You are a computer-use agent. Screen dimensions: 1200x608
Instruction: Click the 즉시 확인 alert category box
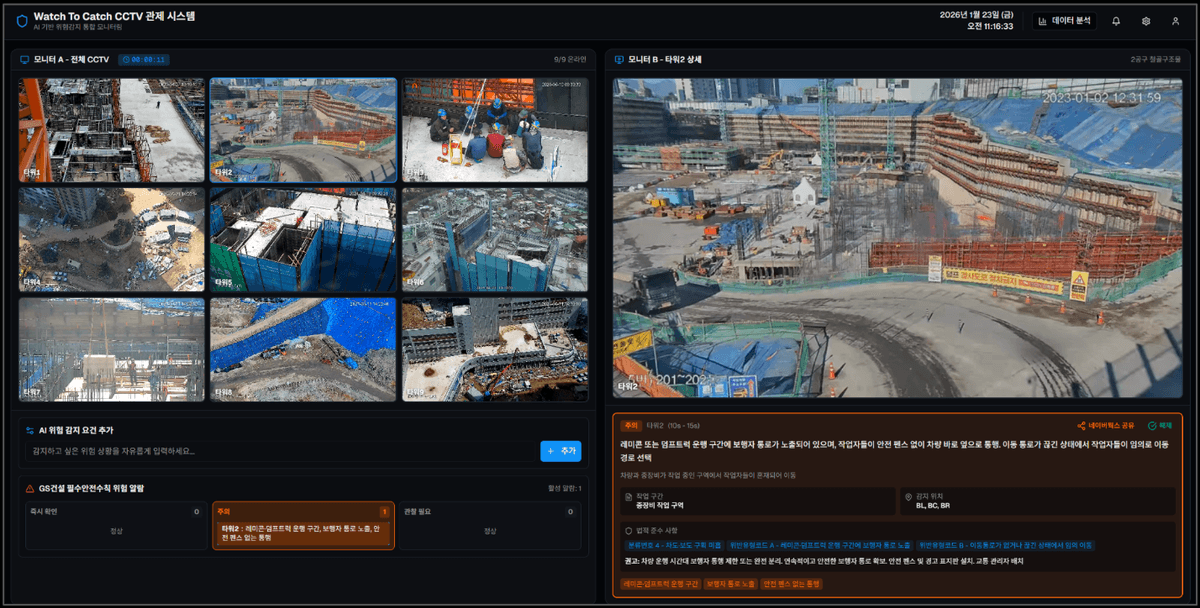pos(116,526)
